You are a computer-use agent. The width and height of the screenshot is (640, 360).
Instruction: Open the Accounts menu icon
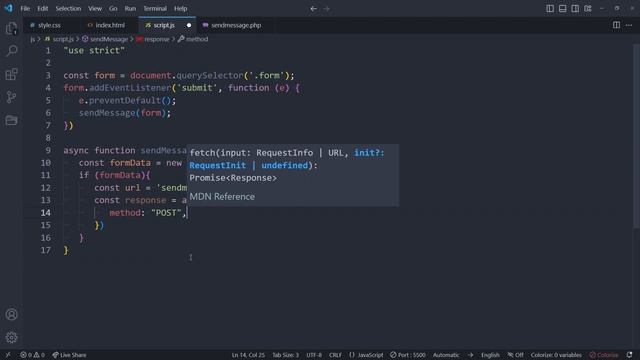[x=11, y=314]
